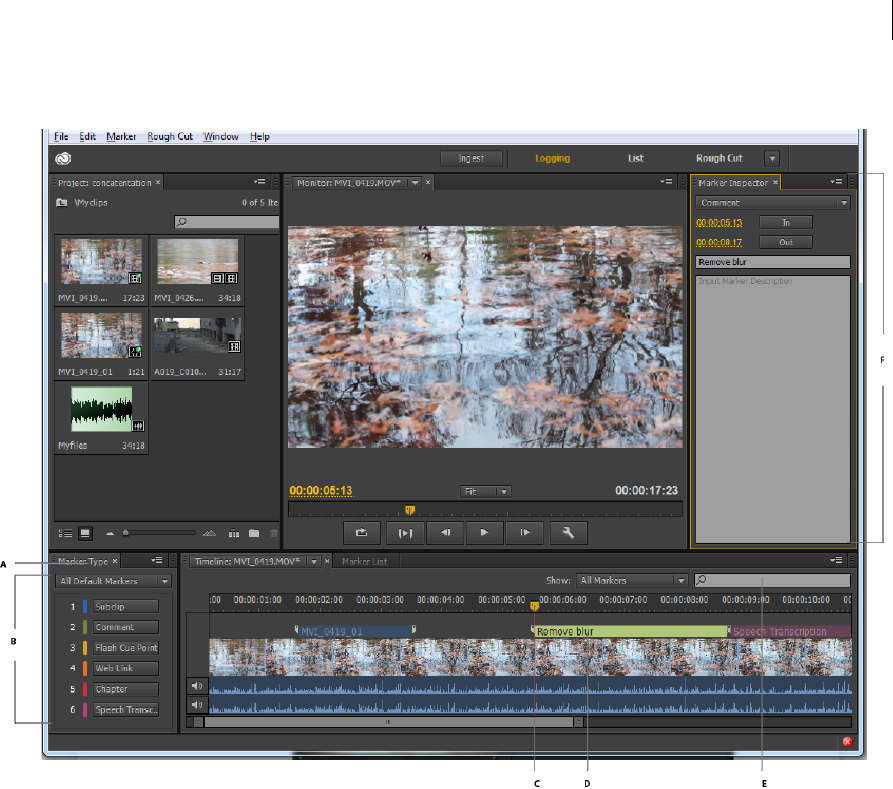This screenshot has height=789, width=893.
Task: Switch to the Marker List tab
Action: click(x=364, y=562)
